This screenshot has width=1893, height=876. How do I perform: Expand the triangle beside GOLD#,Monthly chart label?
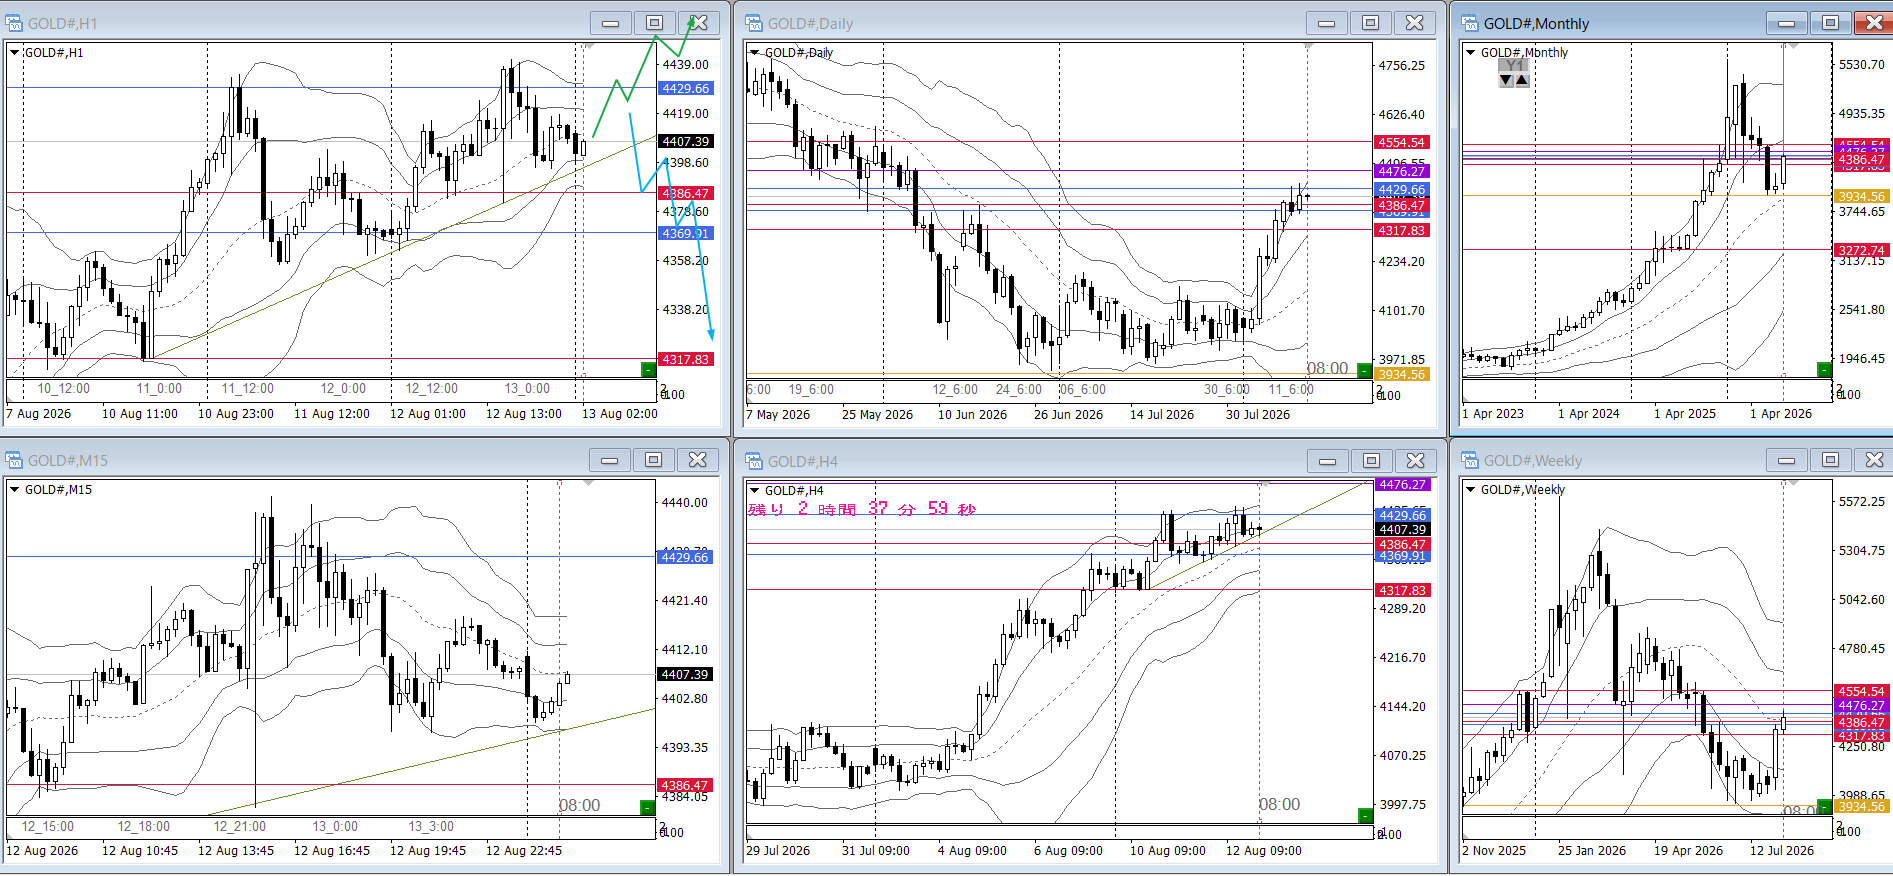click(x=1470, y=53)
